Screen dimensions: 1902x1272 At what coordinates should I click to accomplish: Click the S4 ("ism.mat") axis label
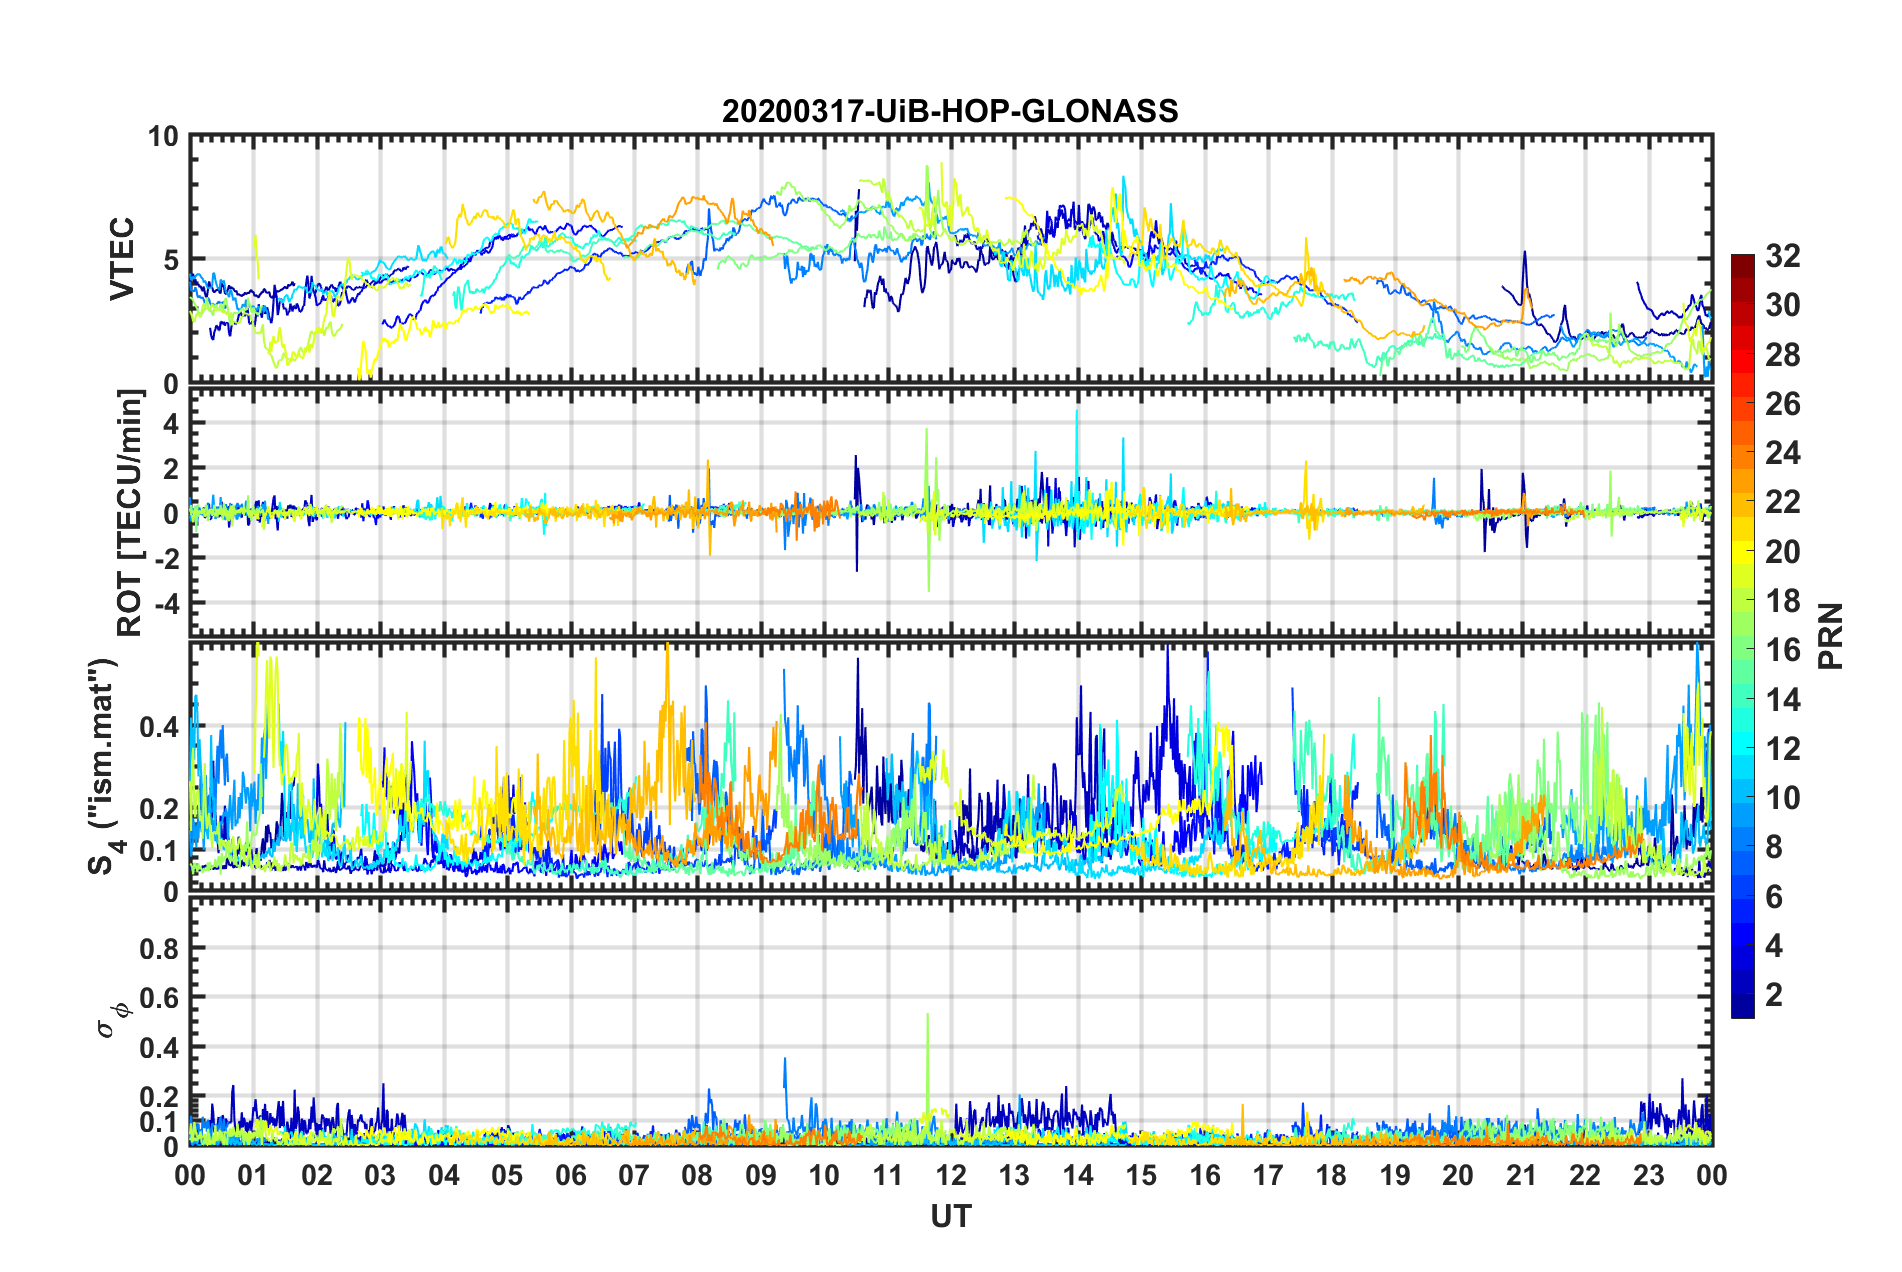105,766
